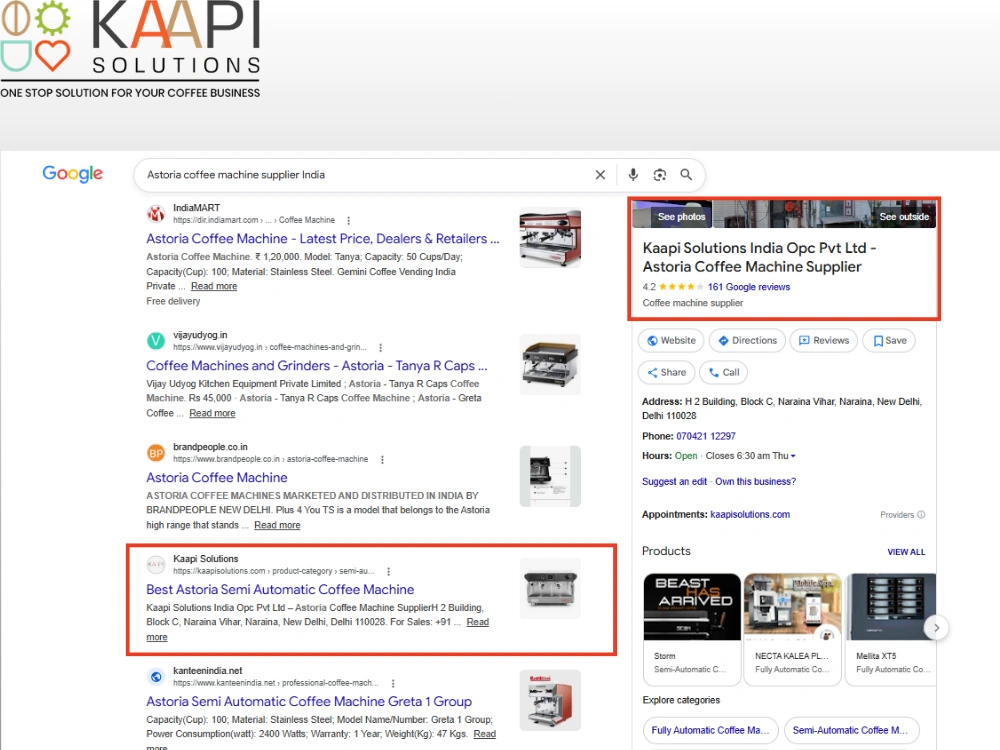Click the Kaapi Solutions favicon in results
The image size is (1000, 750).
point(156,564)
